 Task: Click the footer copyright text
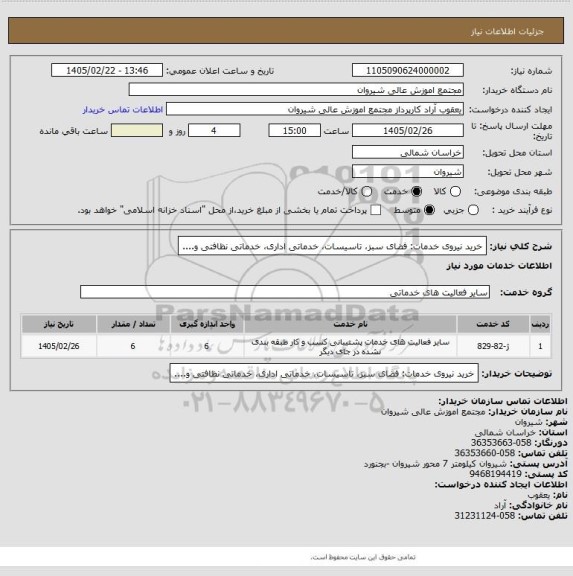pyautogui.click(x=363, y=557)
